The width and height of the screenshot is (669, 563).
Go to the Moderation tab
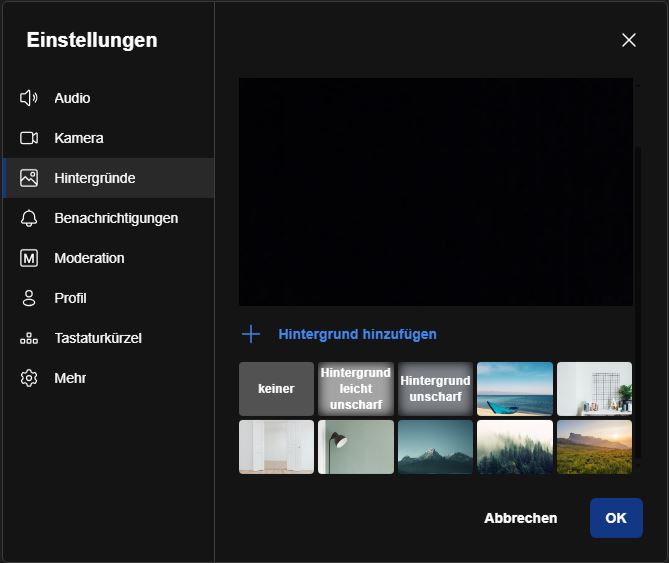pyautogui.click(x=108, y=258)
